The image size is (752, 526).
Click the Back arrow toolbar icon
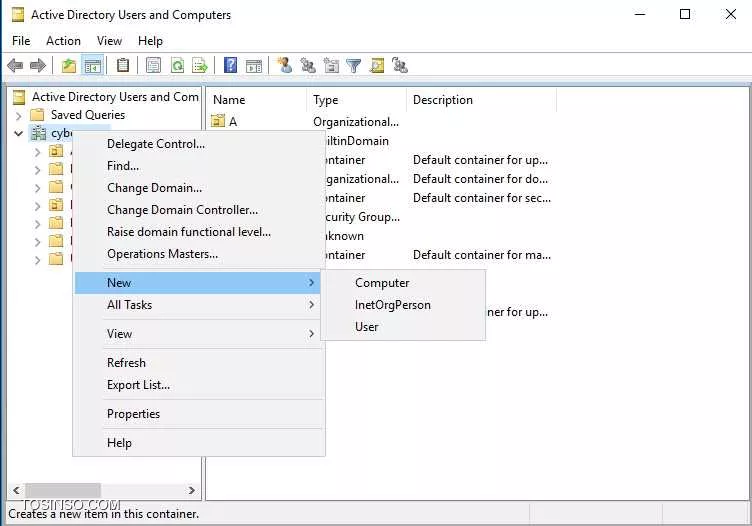[x=15, y=65]
